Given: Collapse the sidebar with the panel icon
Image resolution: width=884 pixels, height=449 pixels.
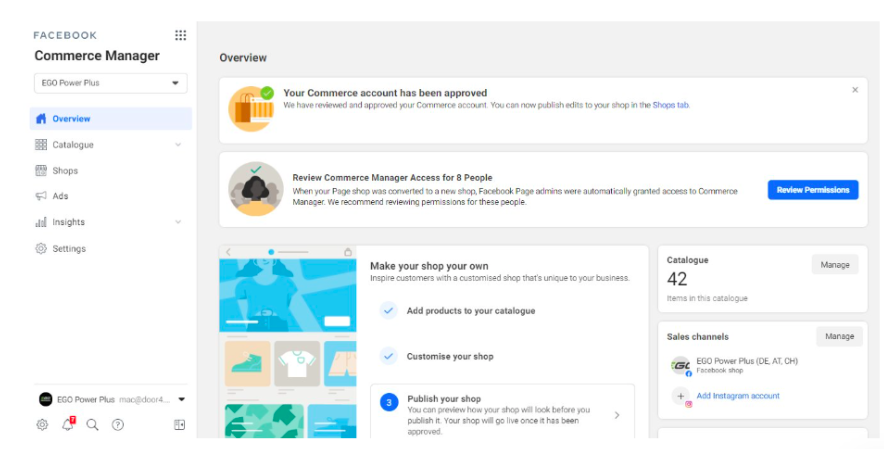Looking at the screenshot, I should [x=180, y=424].
